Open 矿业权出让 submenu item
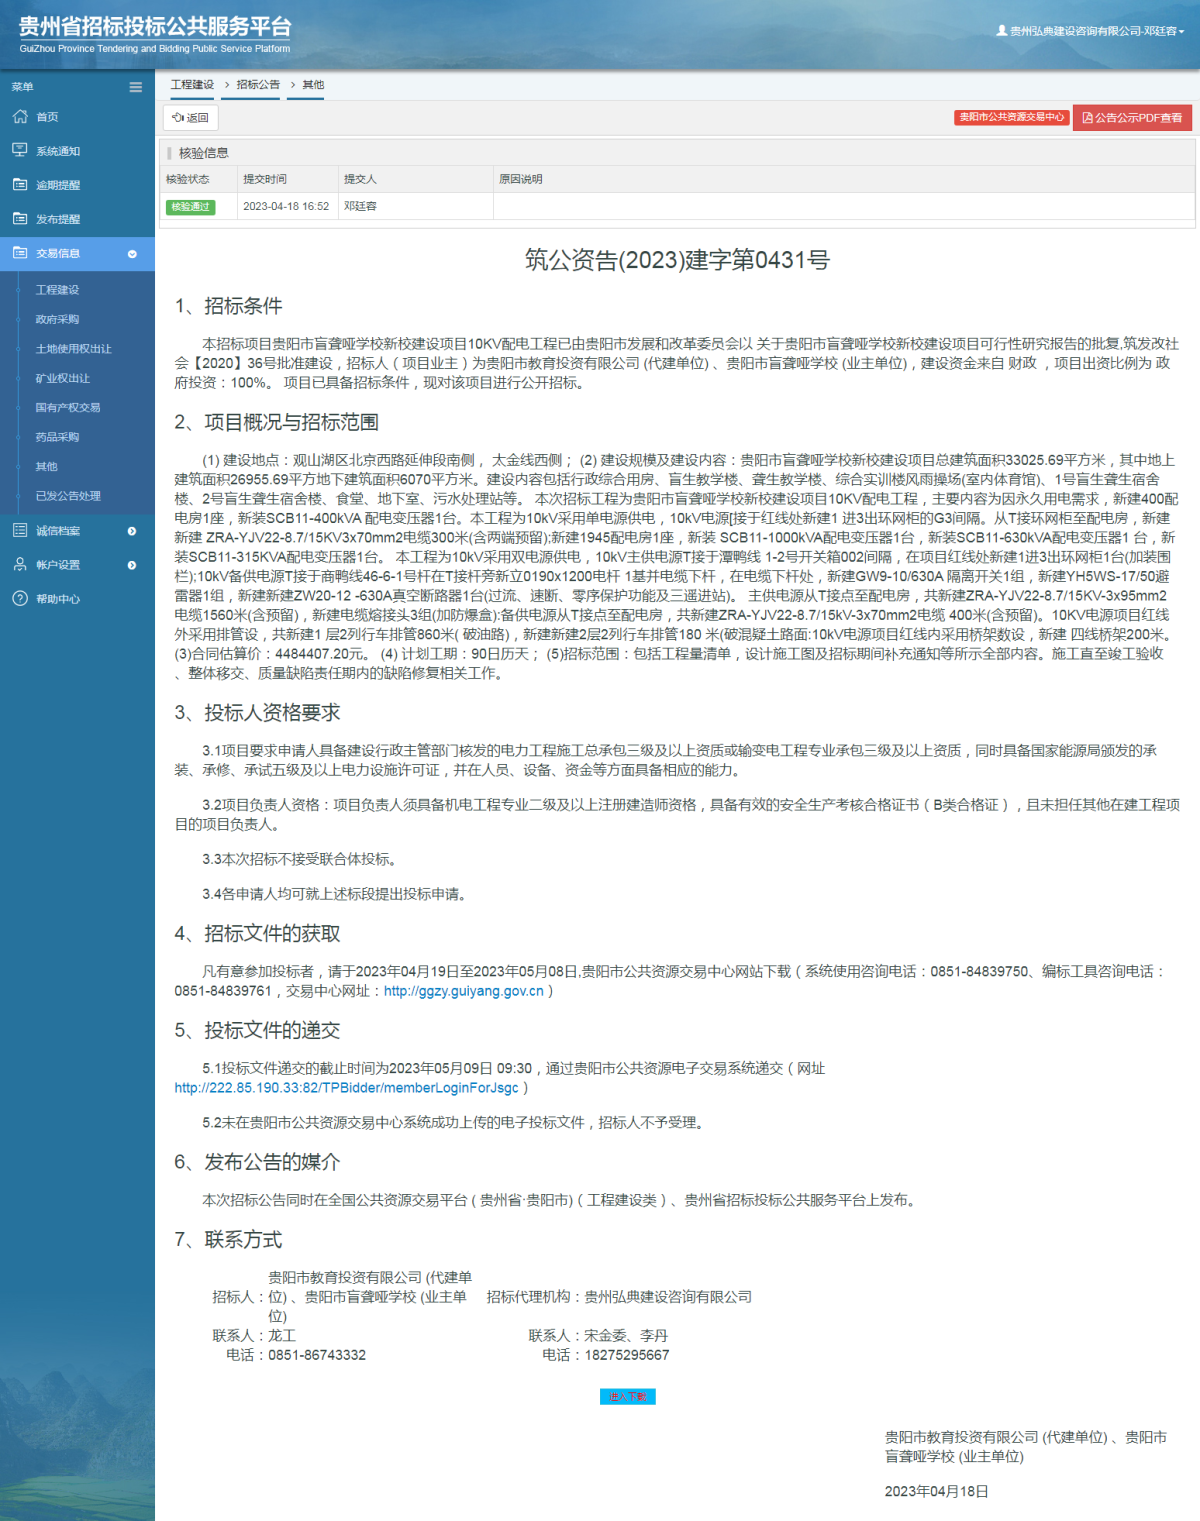The width and height of the screenshot is (1200, 1521). click(x=63, y=378)
